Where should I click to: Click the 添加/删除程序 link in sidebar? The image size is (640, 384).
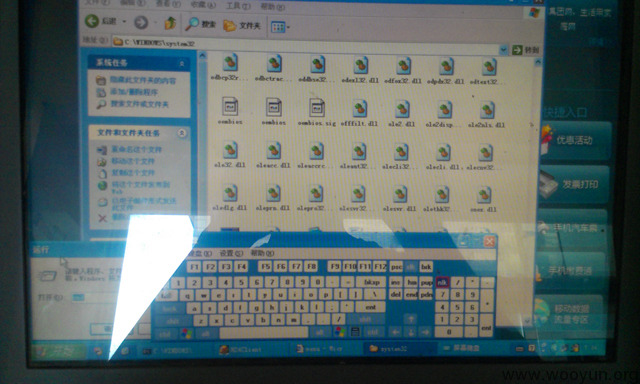[134, 92]
